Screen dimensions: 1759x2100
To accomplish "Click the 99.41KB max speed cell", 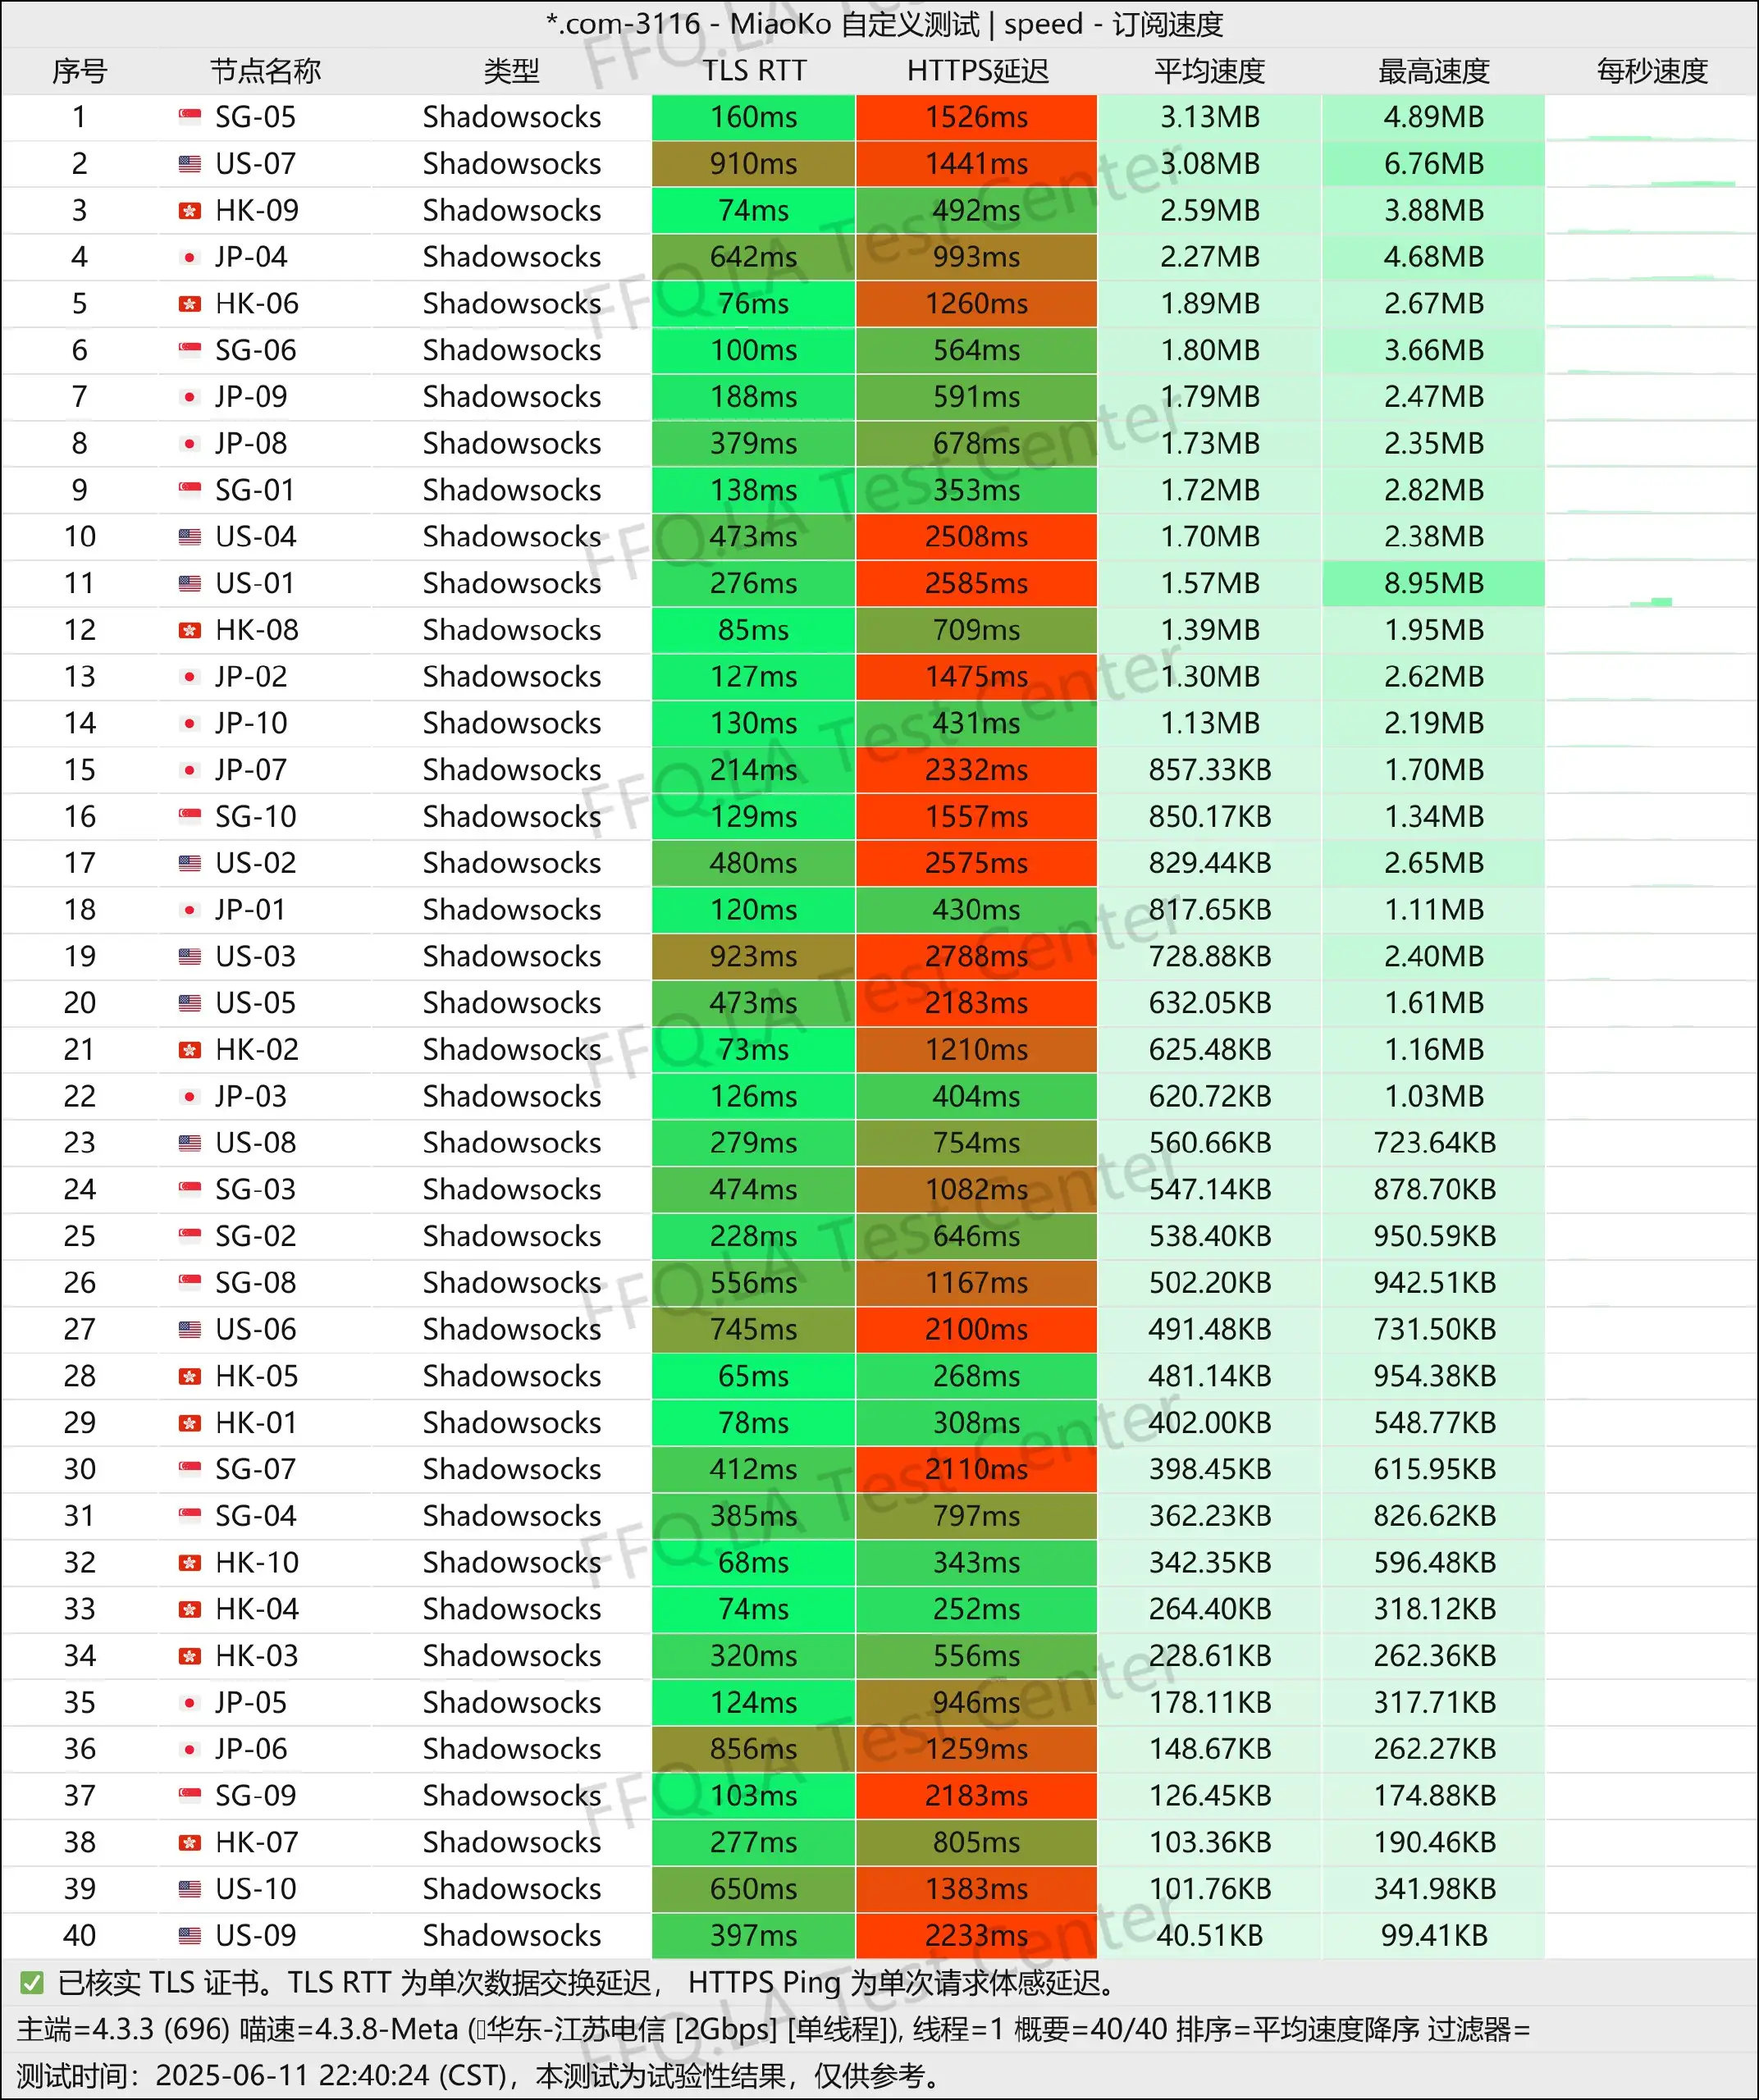I will pos(1434,1935).
